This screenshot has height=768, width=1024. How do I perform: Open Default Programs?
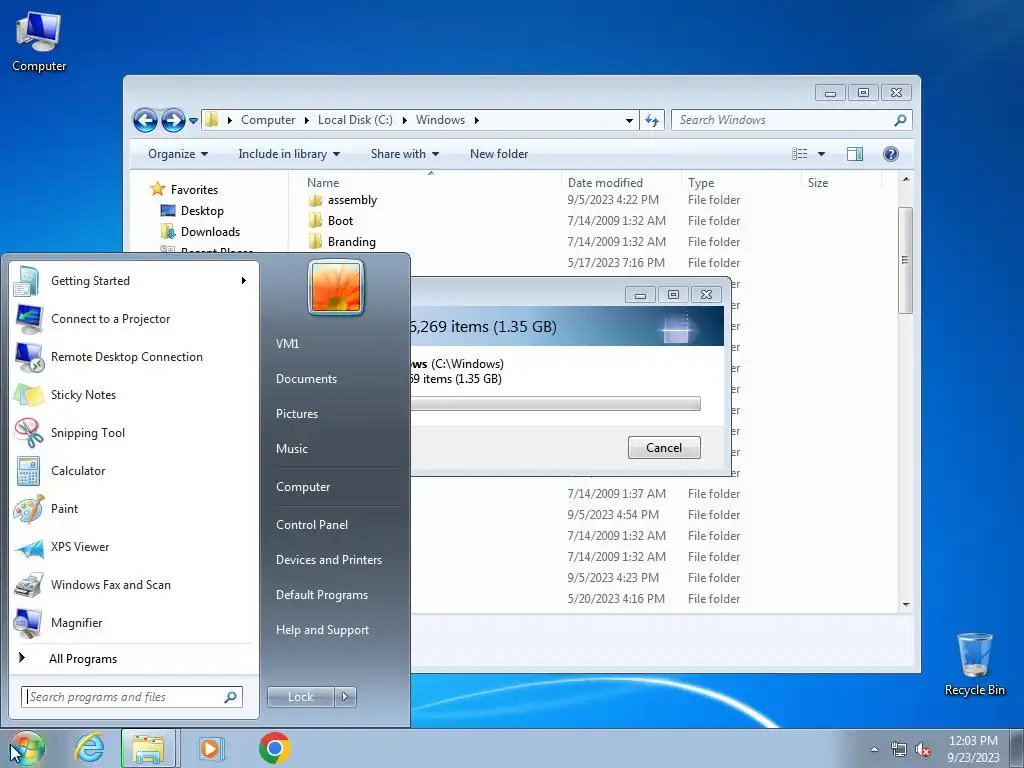pyautogui.click(x=321, y=595)
